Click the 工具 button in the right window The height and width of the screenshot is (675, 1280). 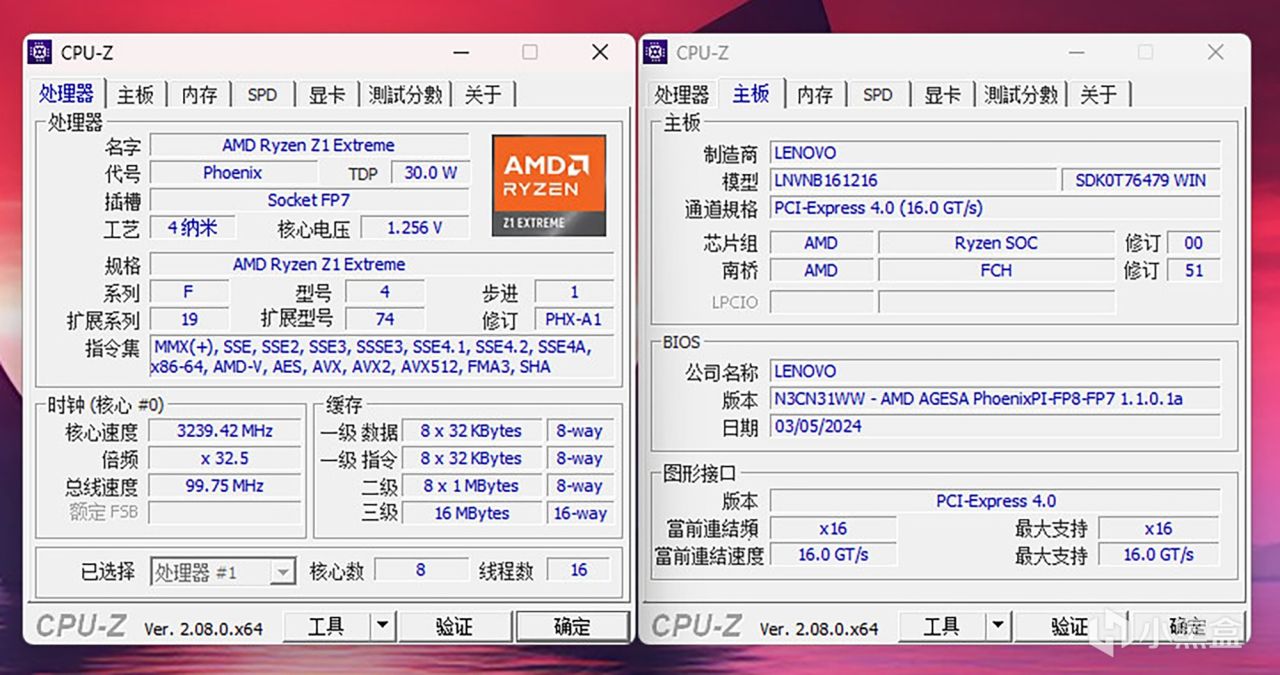tap(942, 627)
